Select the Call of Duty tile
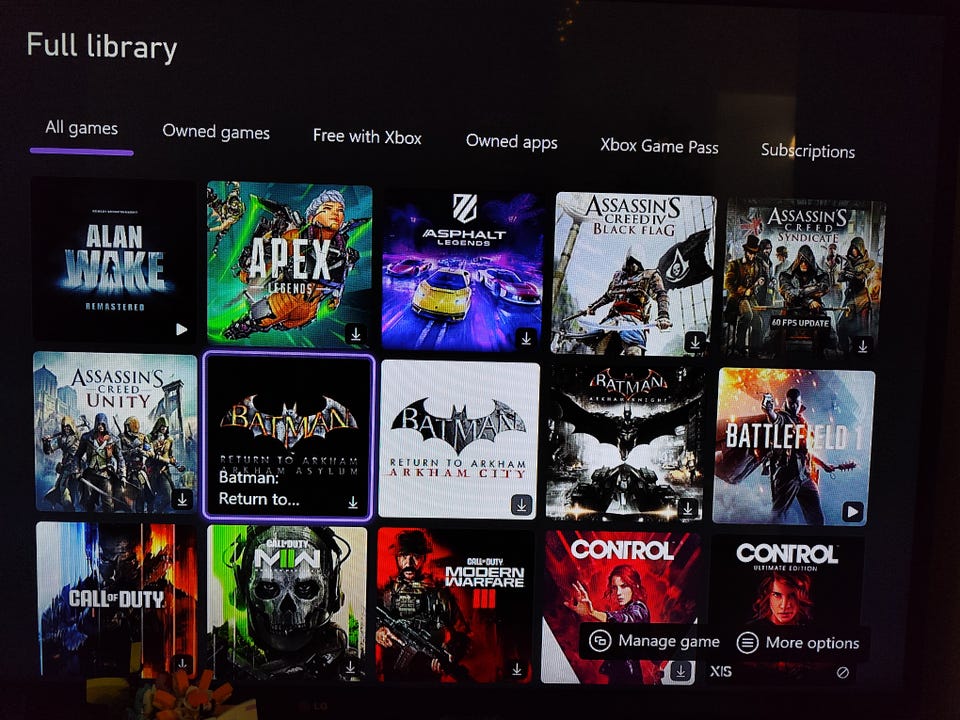The width and height of the screenshot is (960, 720). click(x=116, y=599)
